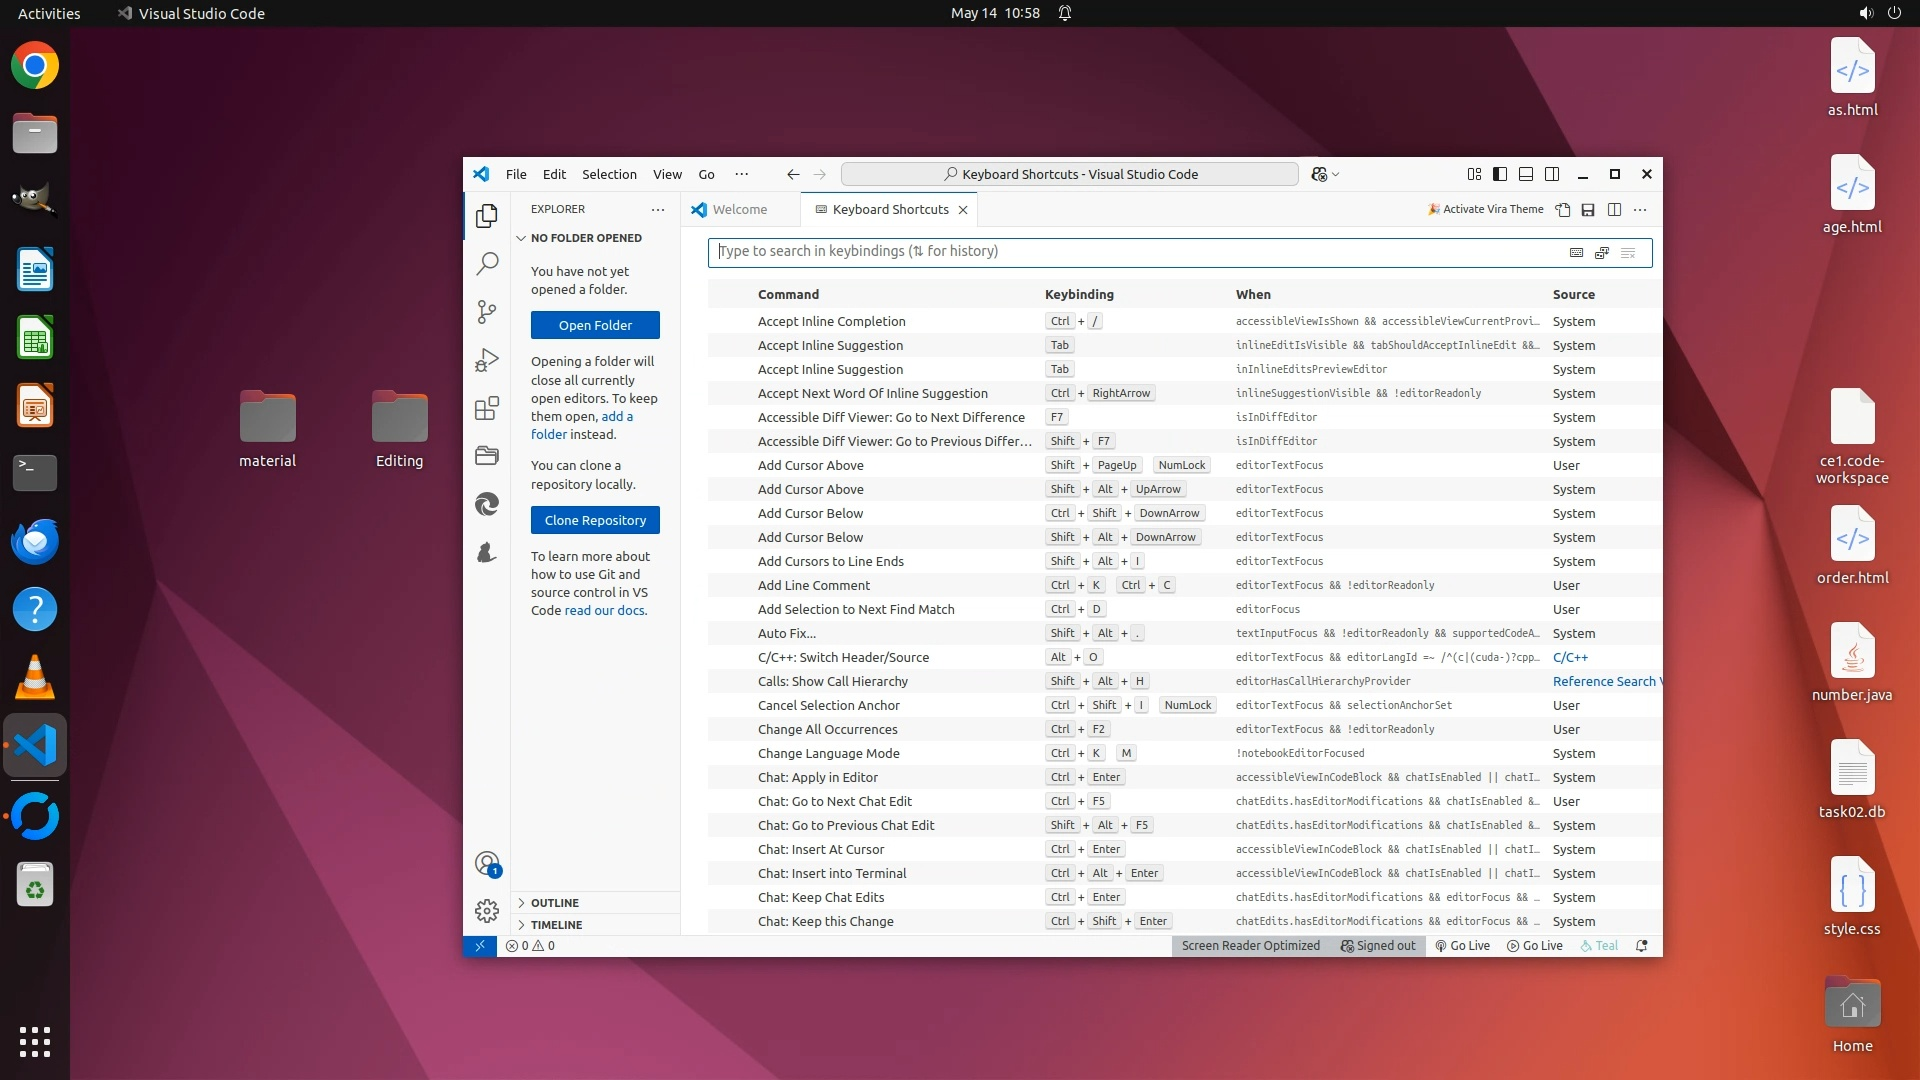1920x1080 pixels.
Task: Toggle Sort by Precedence in search box
Action: (1602, 253)
